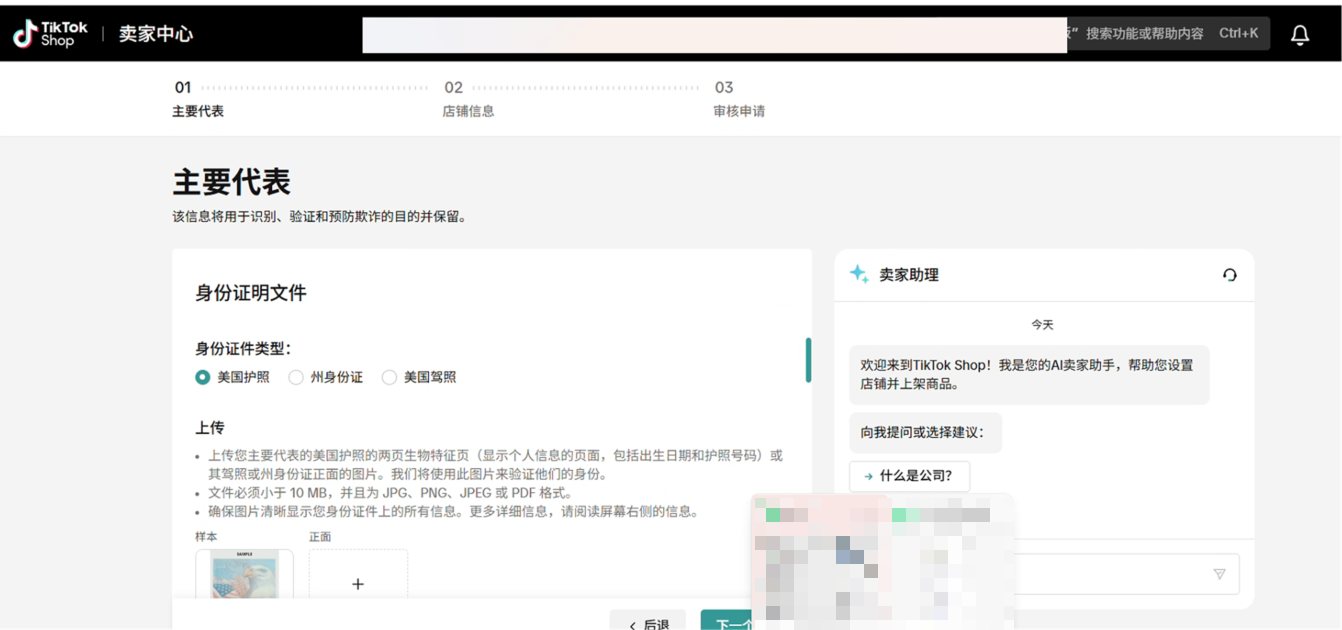Click the teal 下一个 next button

tap(725, 621)
